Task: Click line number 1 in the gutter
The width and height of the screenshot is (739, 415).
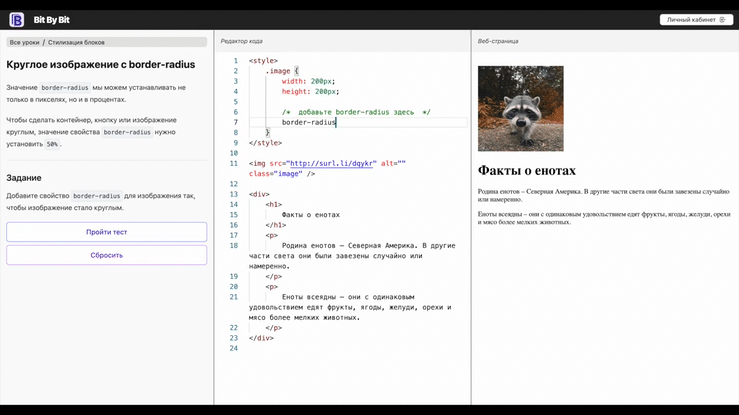Action: click(x=236, y=61)
